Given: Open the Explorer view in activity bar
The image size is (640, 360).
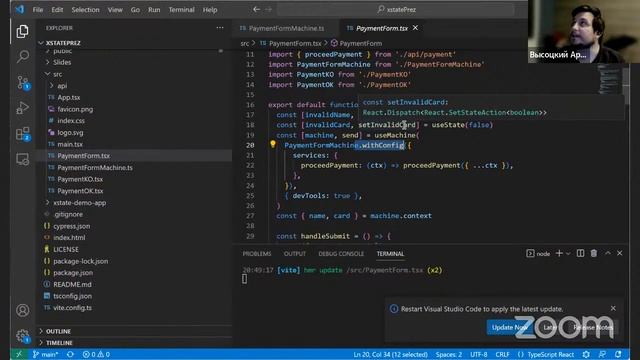Looking at the screenshot, I should coord(22,31).
